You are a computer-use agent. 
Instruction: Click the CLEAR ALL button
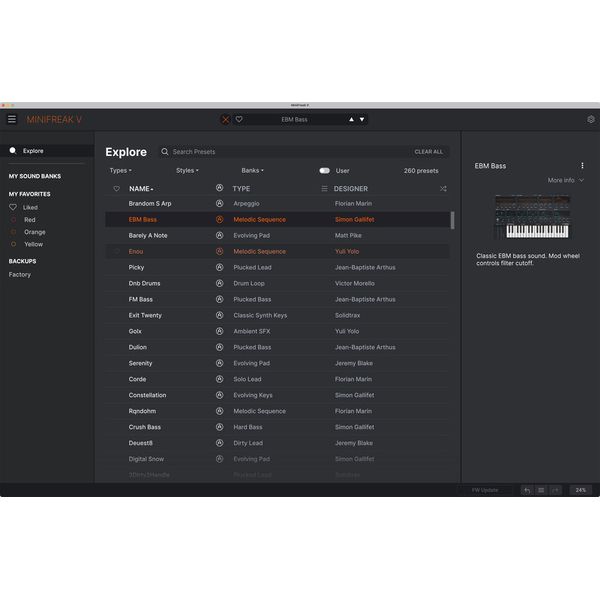429,152
